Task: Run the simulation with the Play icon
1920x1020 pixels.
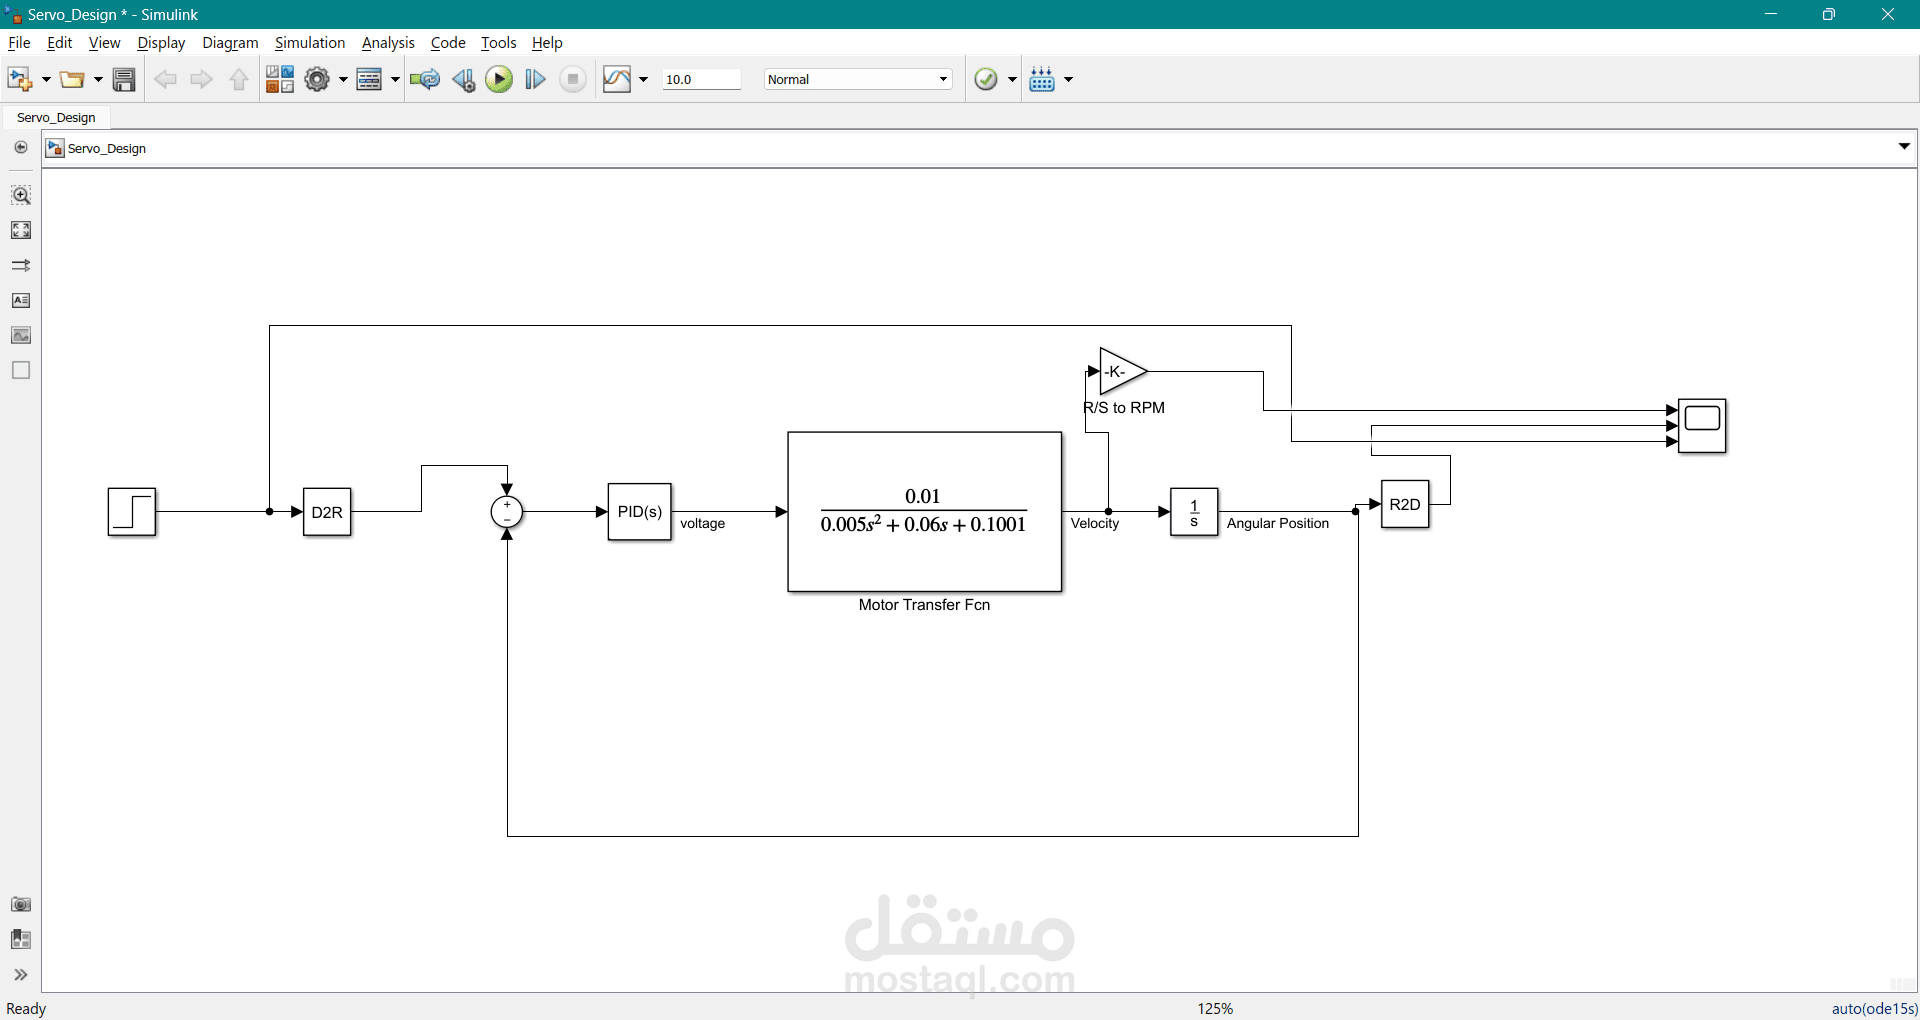Action: pyautogui.click(x=499, y=79)
